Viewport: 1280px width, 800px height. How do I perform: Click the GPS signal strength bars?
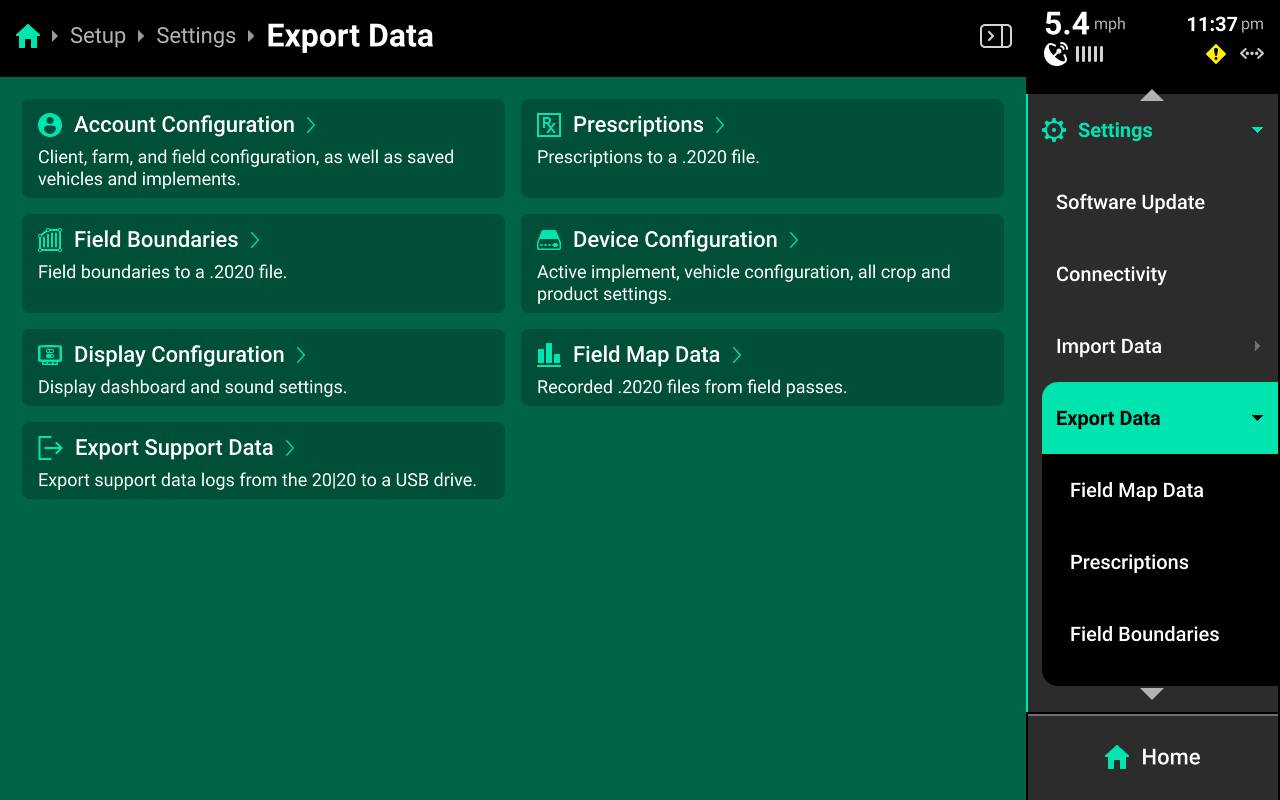click(1089, 54)
